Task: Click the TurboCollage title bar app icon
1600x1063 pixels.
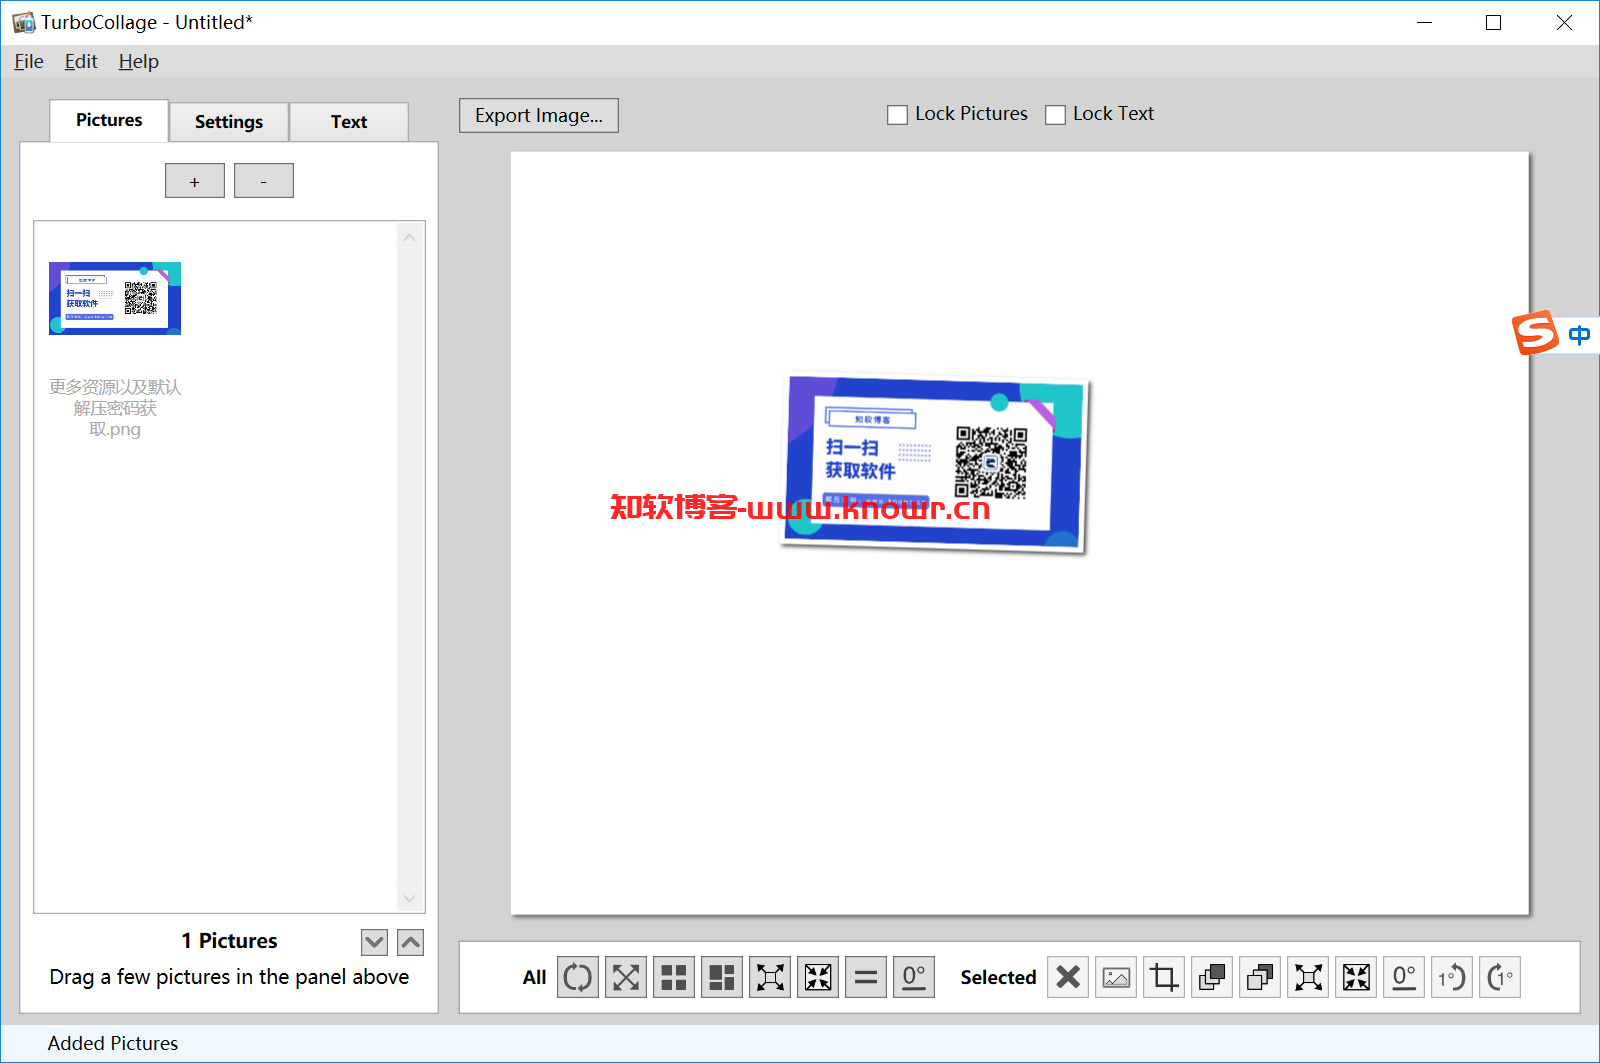Action: click(x=23, y=22)
